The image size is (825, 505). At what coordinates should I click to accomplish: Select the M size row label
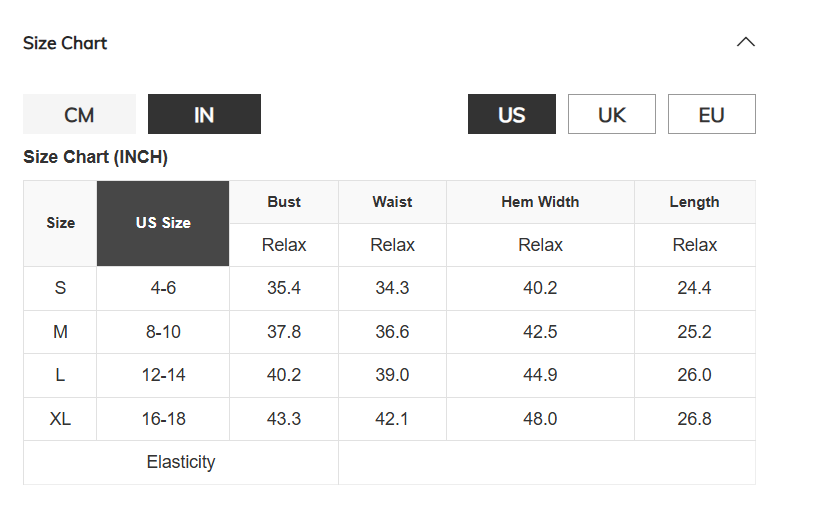[x=60, y=332]
